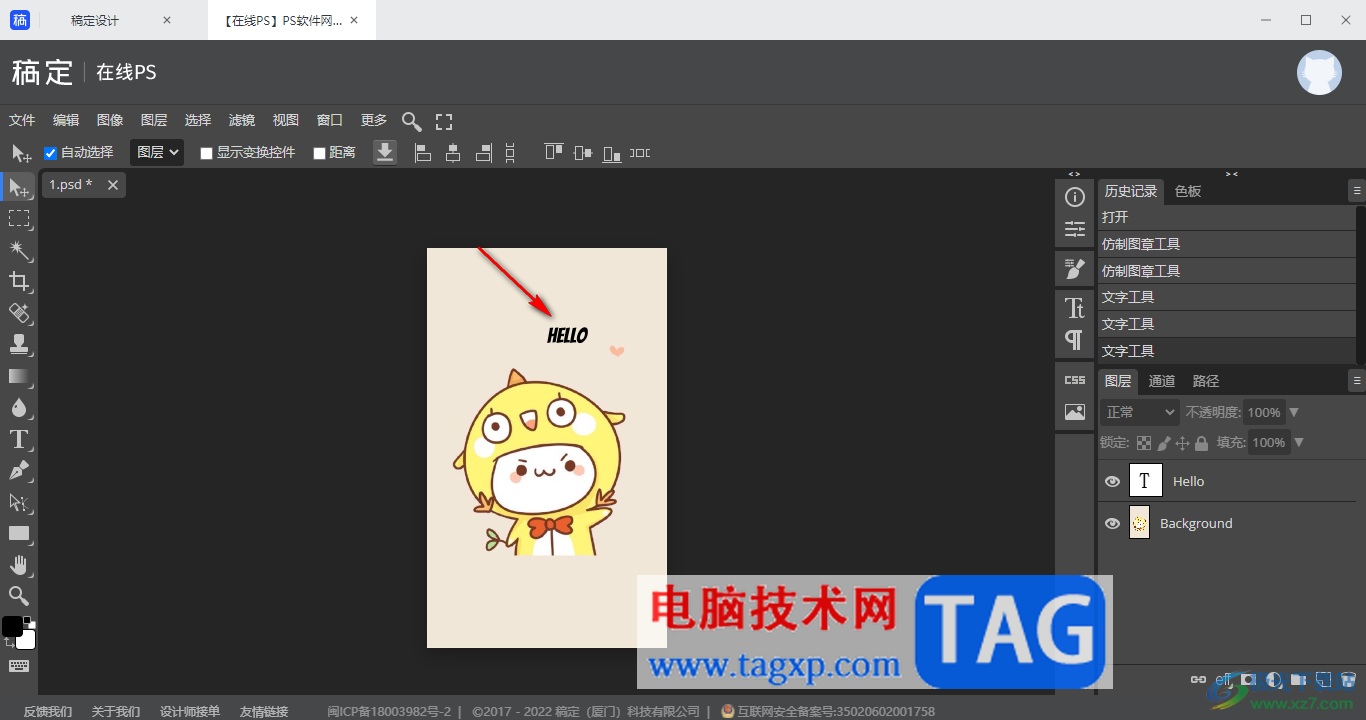Expand the fill slider arrow
Screen dimensions: 1366x720
point(1299,442)
